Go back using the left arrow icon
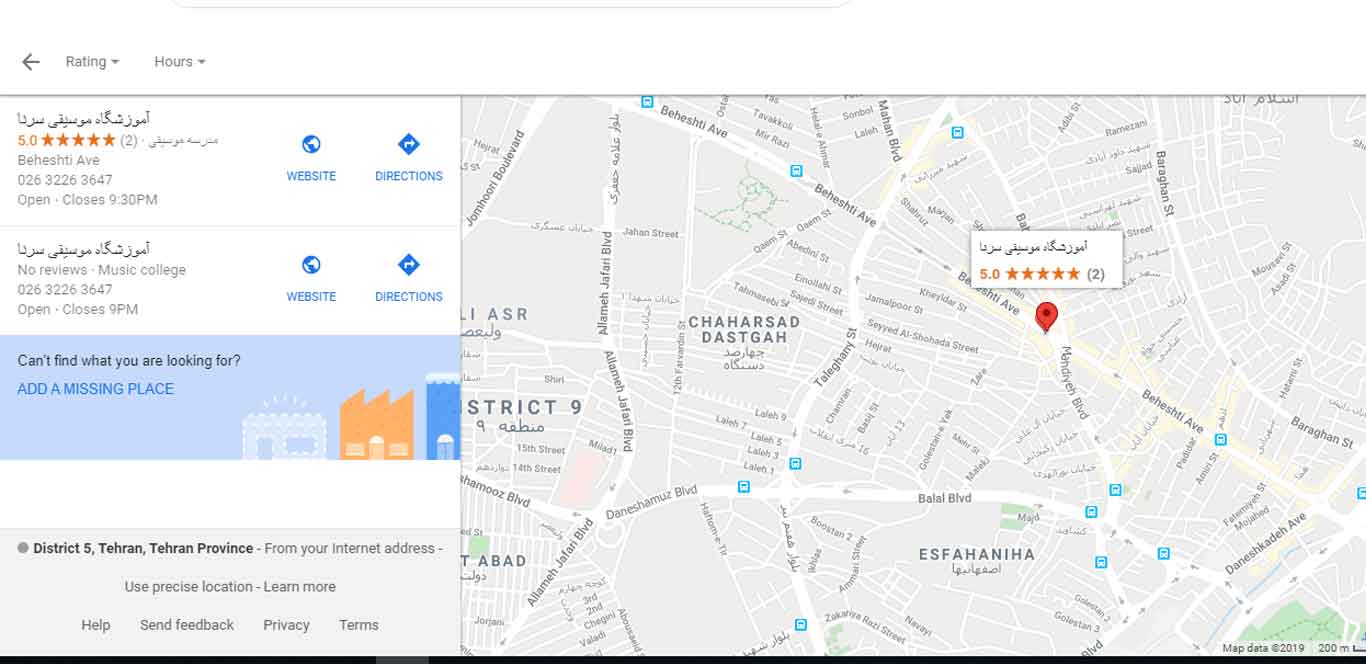1366x664 pixels. (x=31, y=62)
